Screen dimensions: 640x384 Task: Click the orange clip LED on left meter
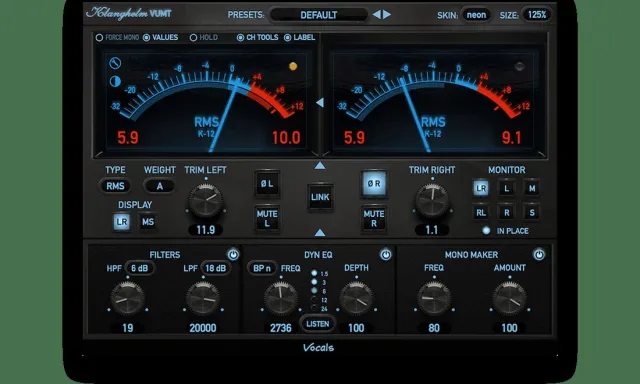(293, 66)
